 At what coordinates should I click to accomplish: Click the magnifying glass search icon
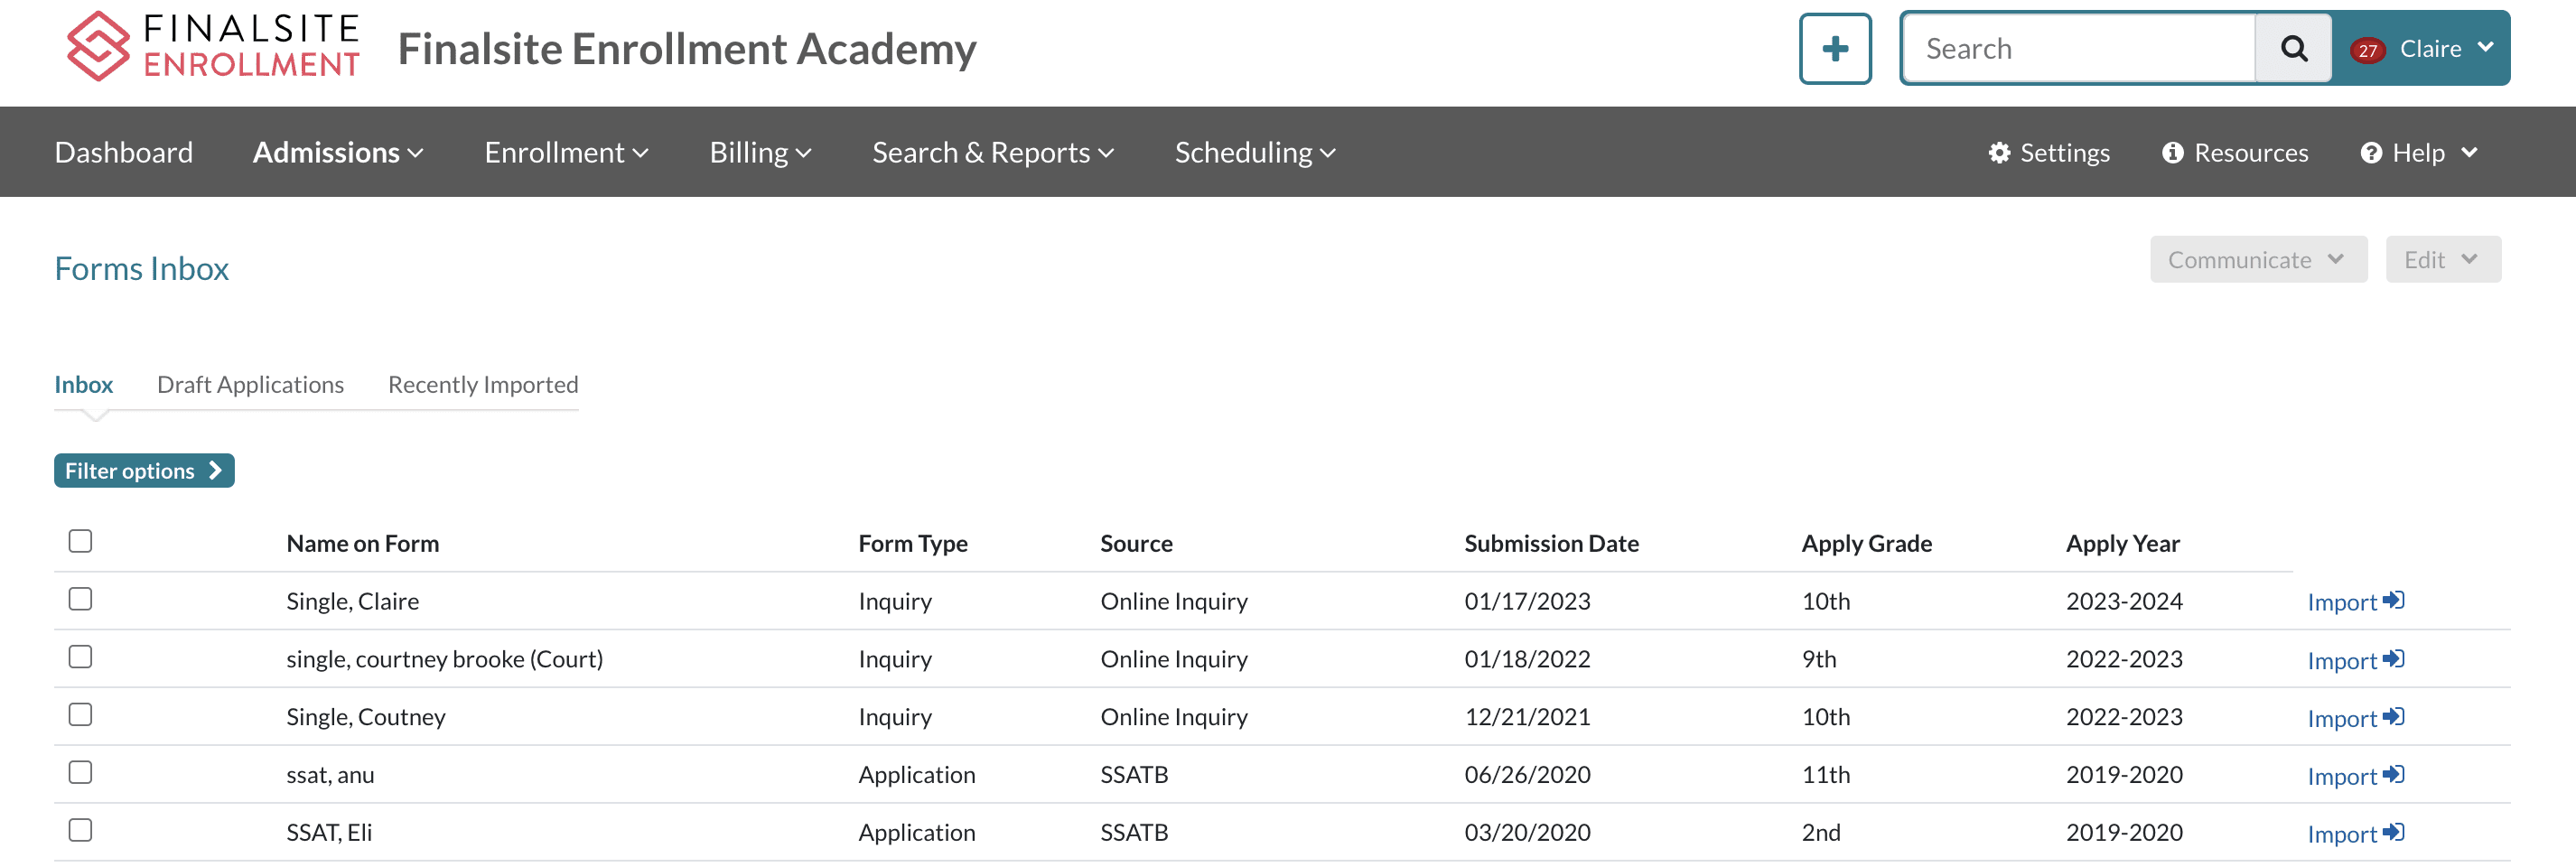click(2293, 48)
